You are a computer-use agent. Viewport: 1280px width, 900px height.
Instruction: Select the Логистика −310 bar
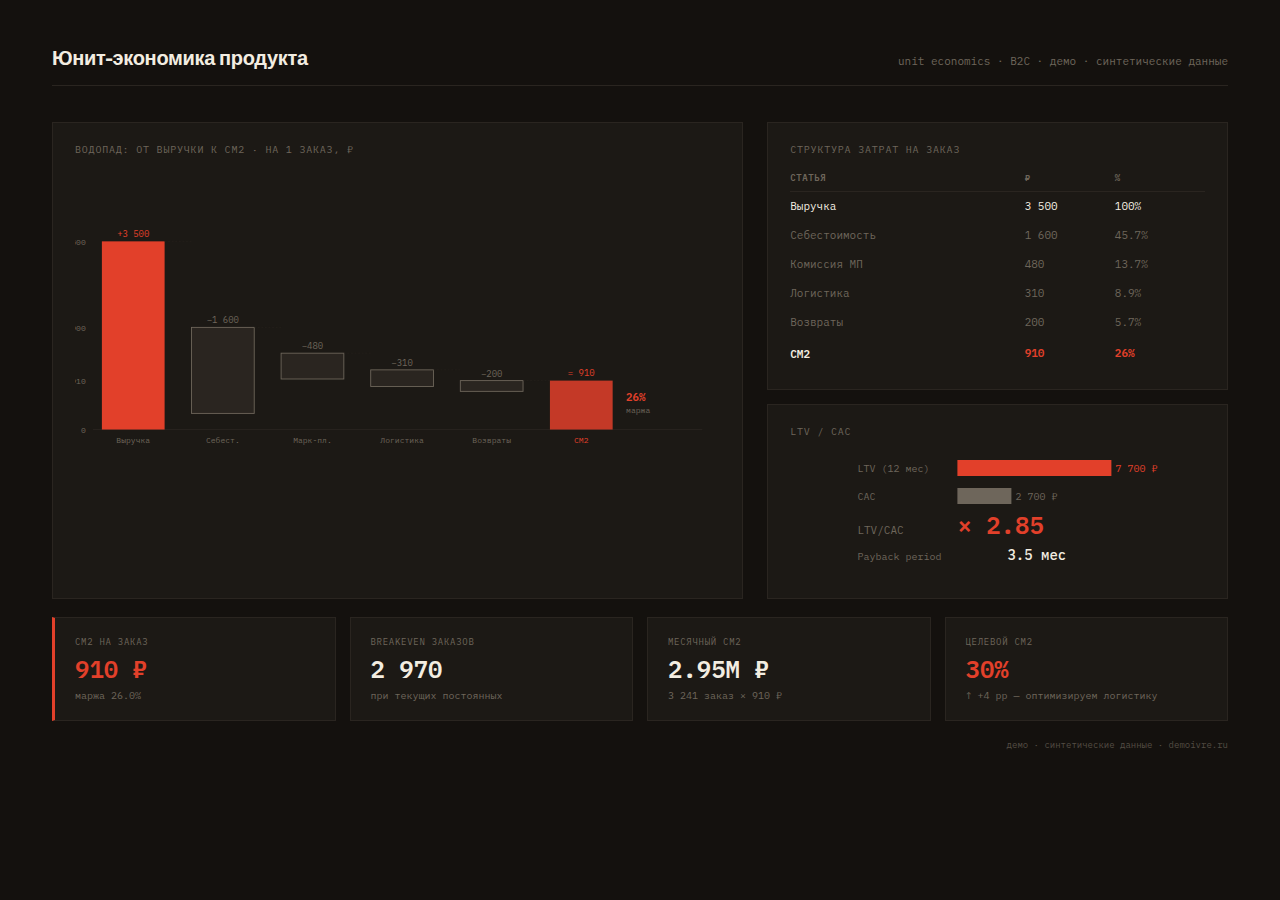[402, 378]
